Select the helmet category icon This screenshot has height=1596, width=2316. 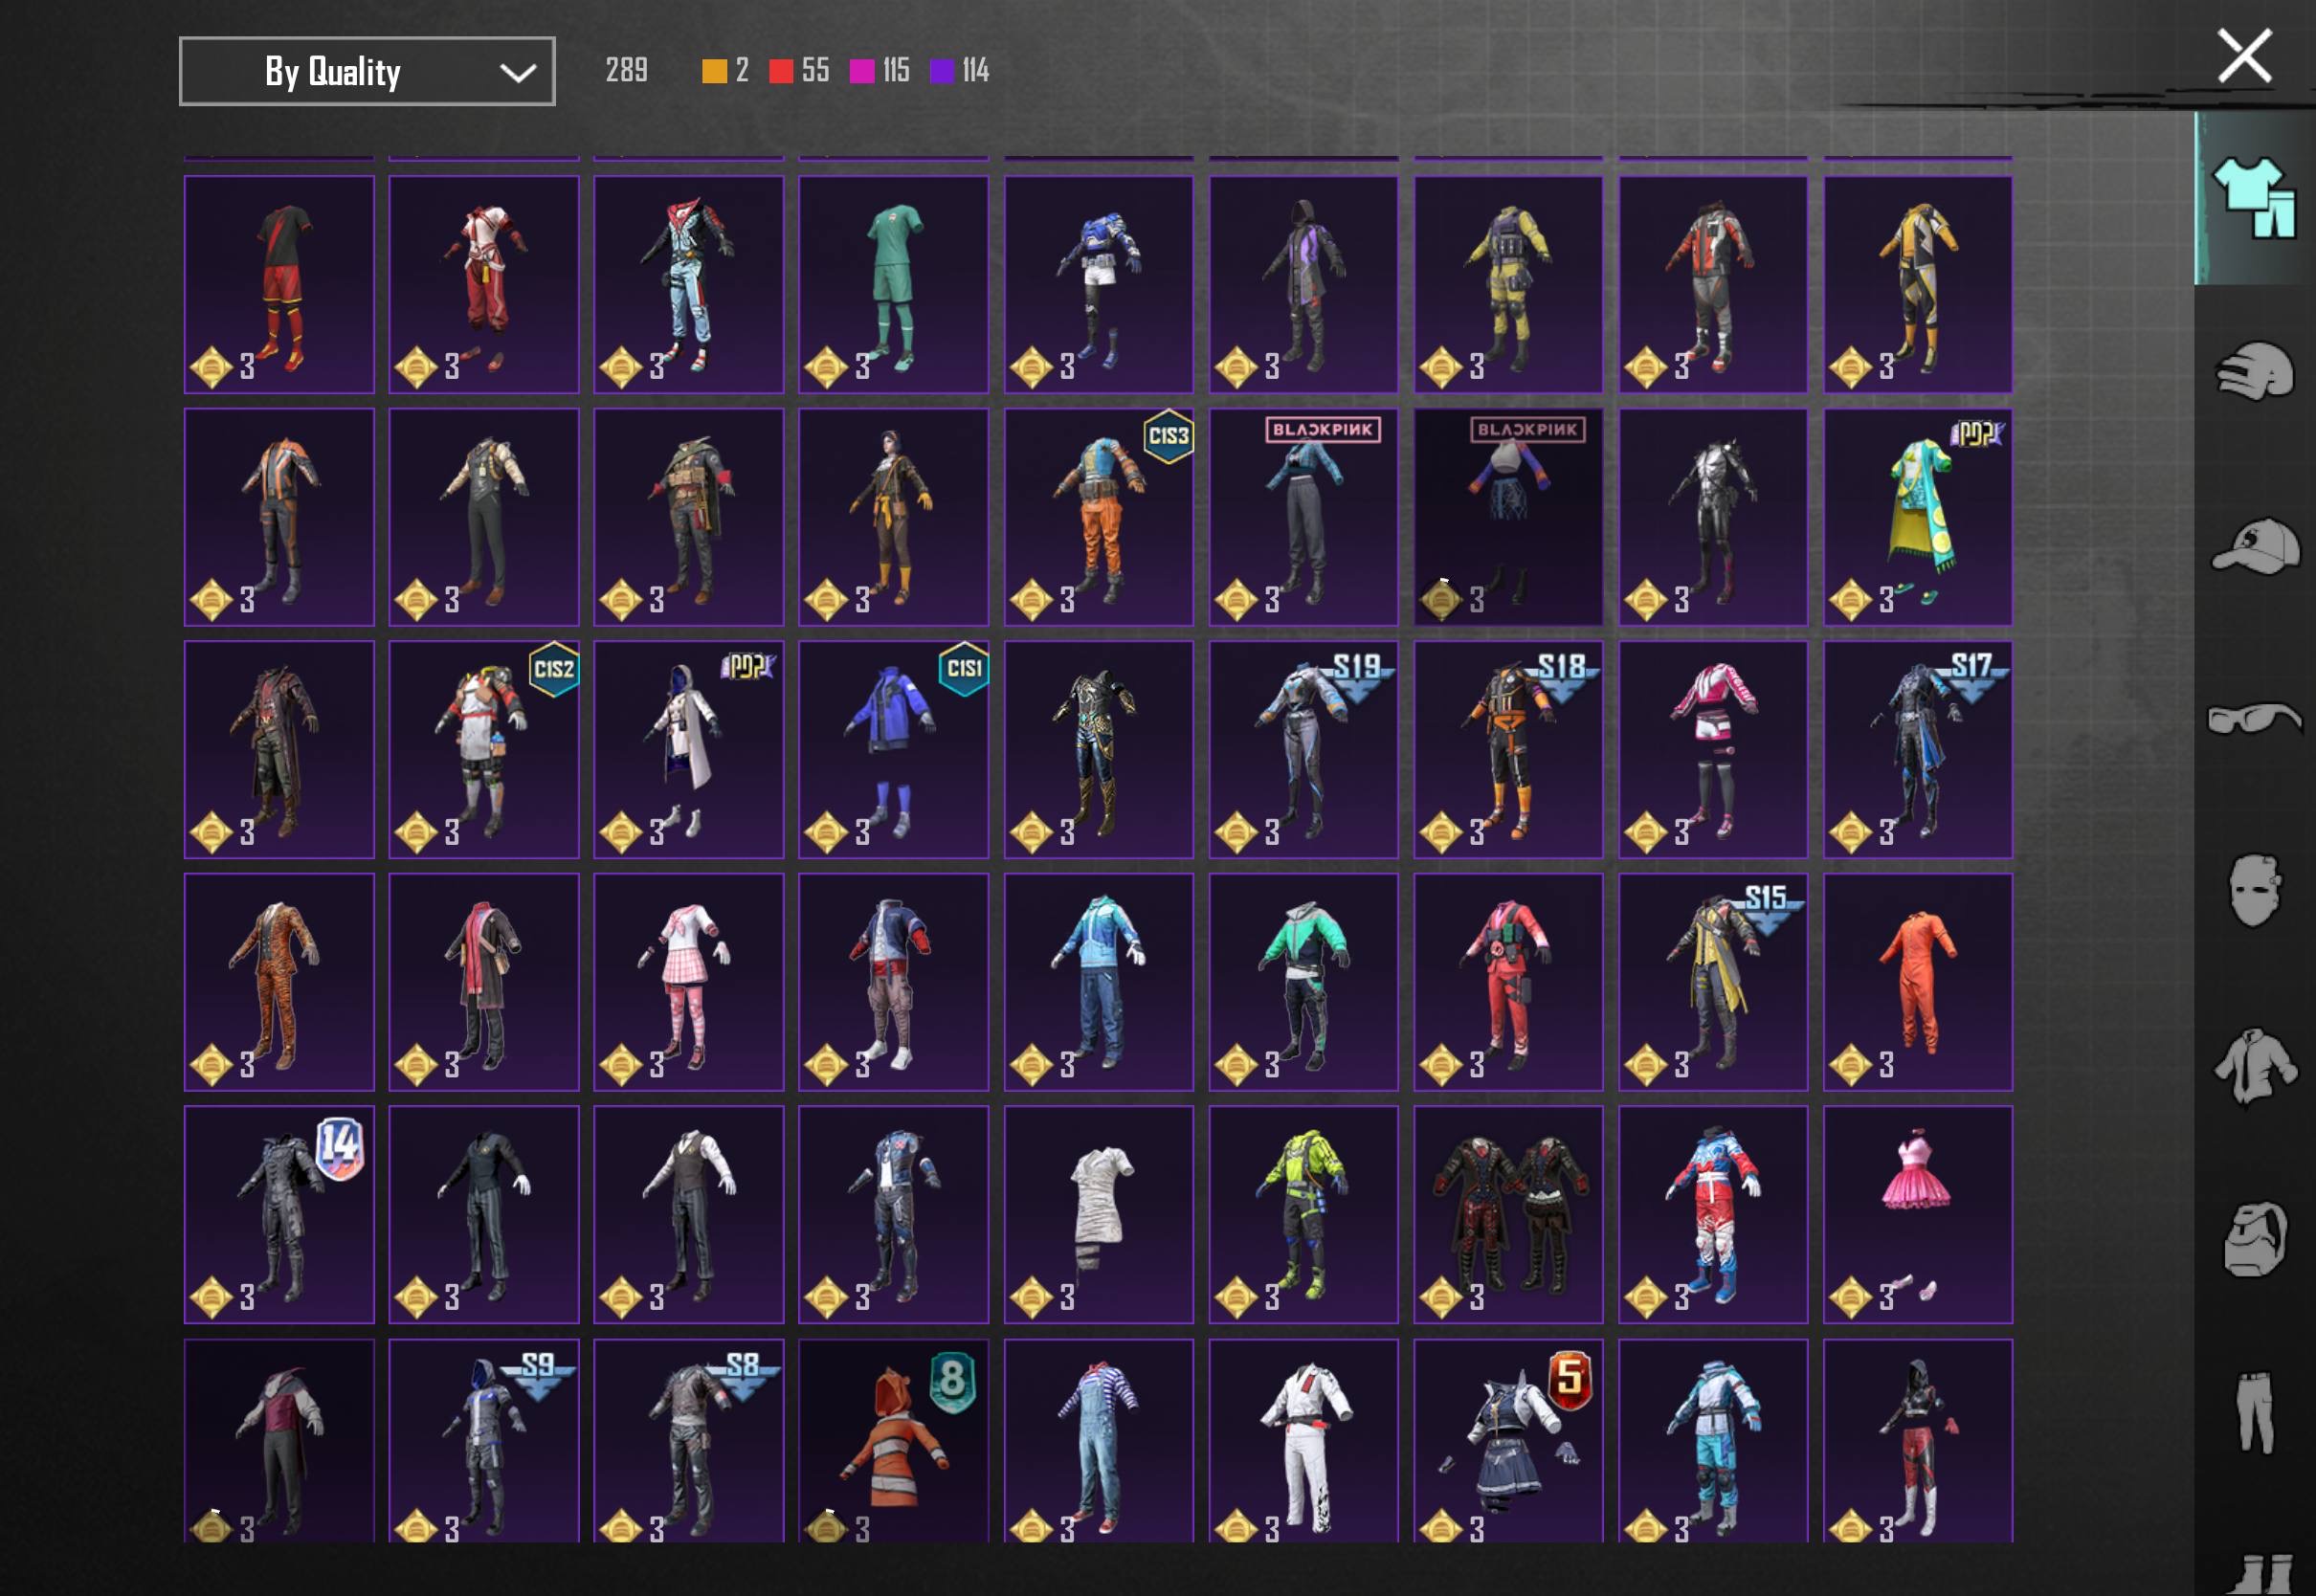(x=2255, y=372)
